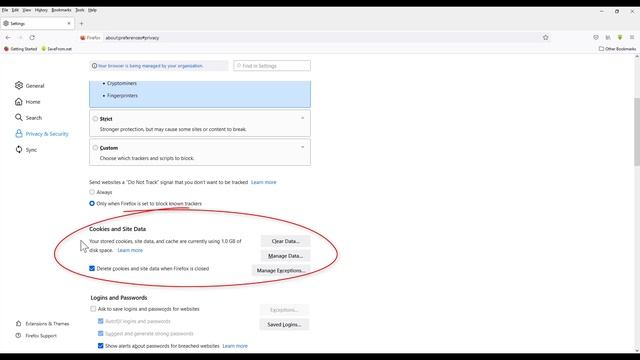
Task: Select the Settings browser tab
Action: 37,24
